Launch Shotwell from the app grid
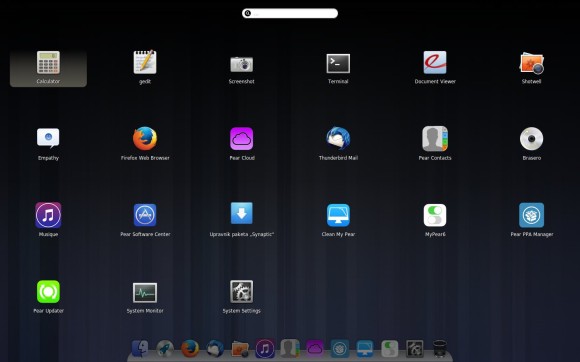The width and height of the screenshot is (580, 362). [532, 63]
